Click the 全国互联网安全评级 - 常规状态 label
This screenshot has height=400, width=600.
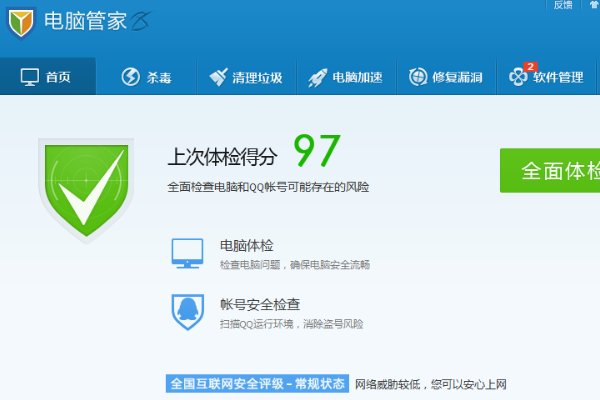[x=257, y=384]
